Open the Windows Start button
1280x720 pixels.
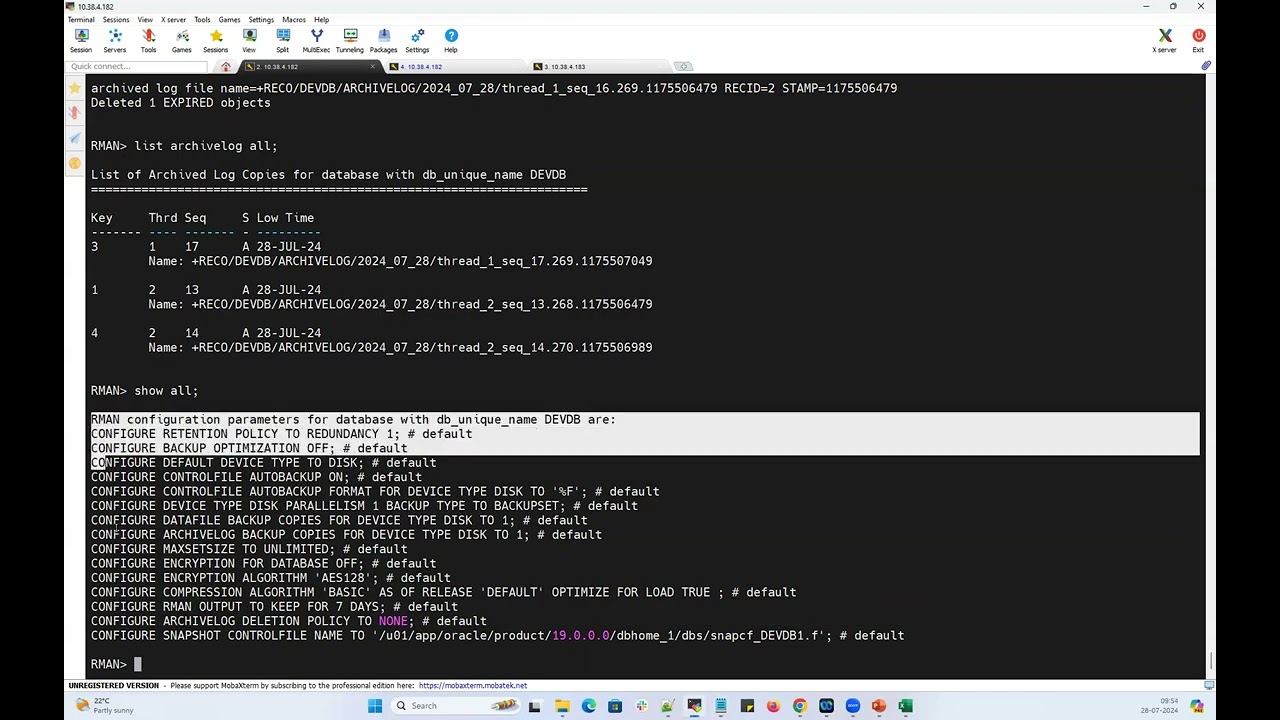pyautogui.click(x=375, y=706)
